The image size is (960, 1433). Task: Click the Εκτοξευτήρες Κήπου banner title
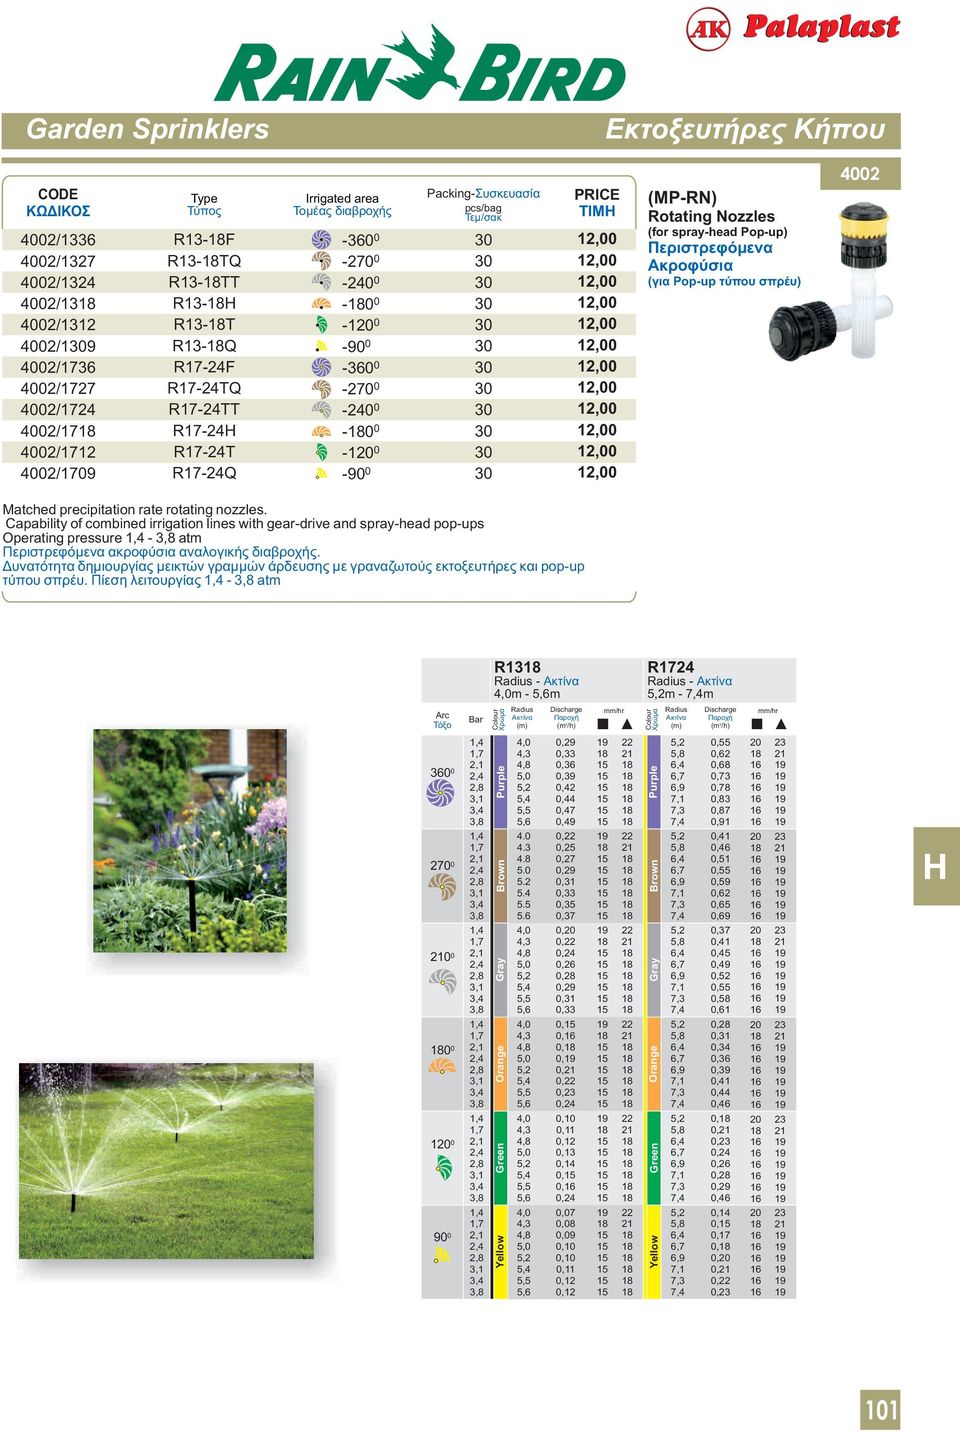coord(745,129)
